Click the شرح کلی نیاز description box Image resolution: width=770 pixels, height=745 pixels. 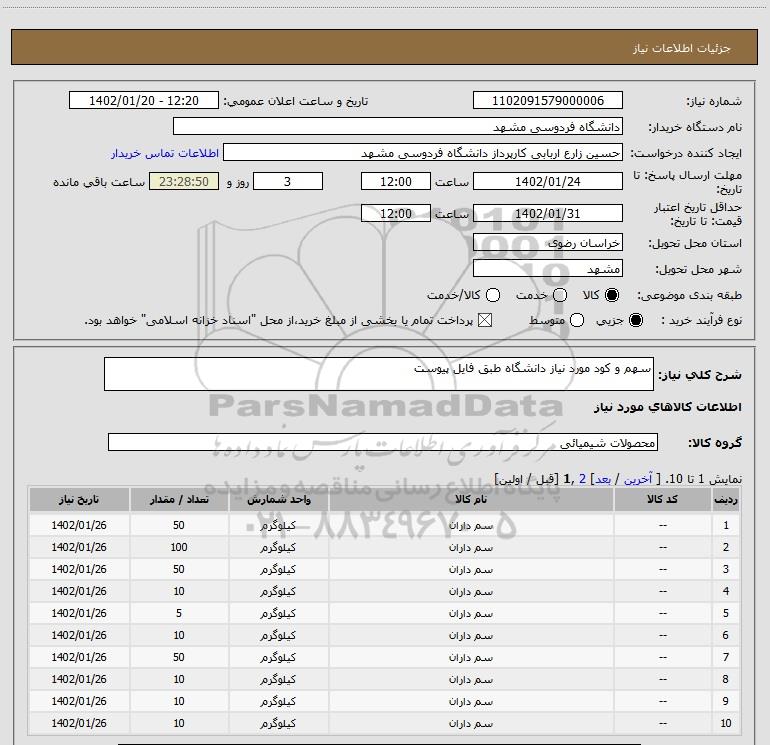(x=379, y=374)
